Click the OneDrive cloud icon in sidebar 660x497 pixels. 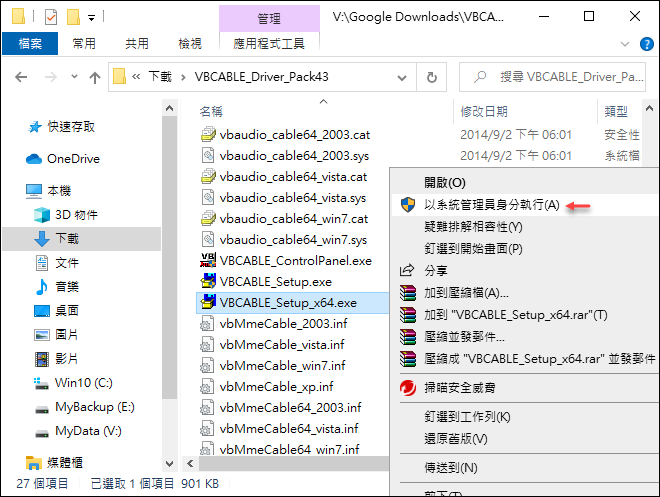[x=34, y=159]
